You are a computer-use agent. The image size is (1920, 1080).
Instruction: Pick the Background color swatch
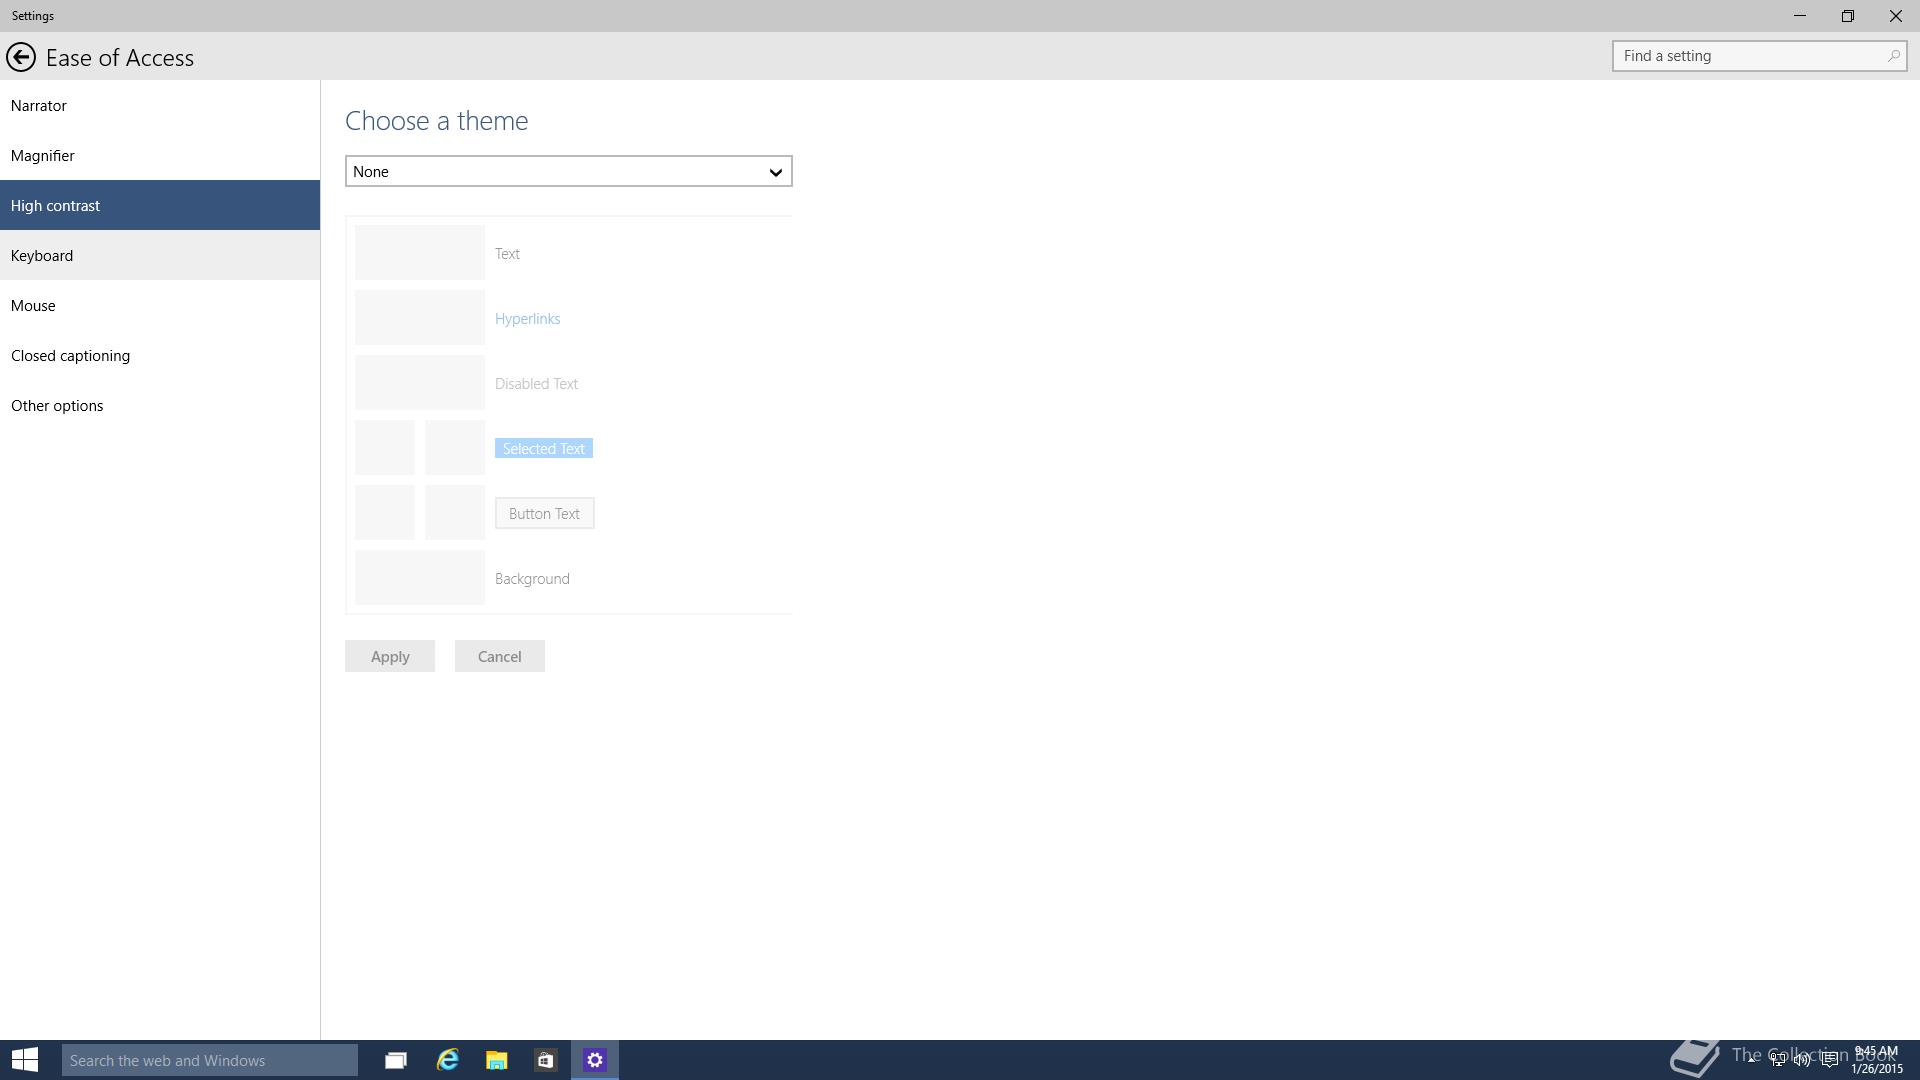tap(420, 577)
